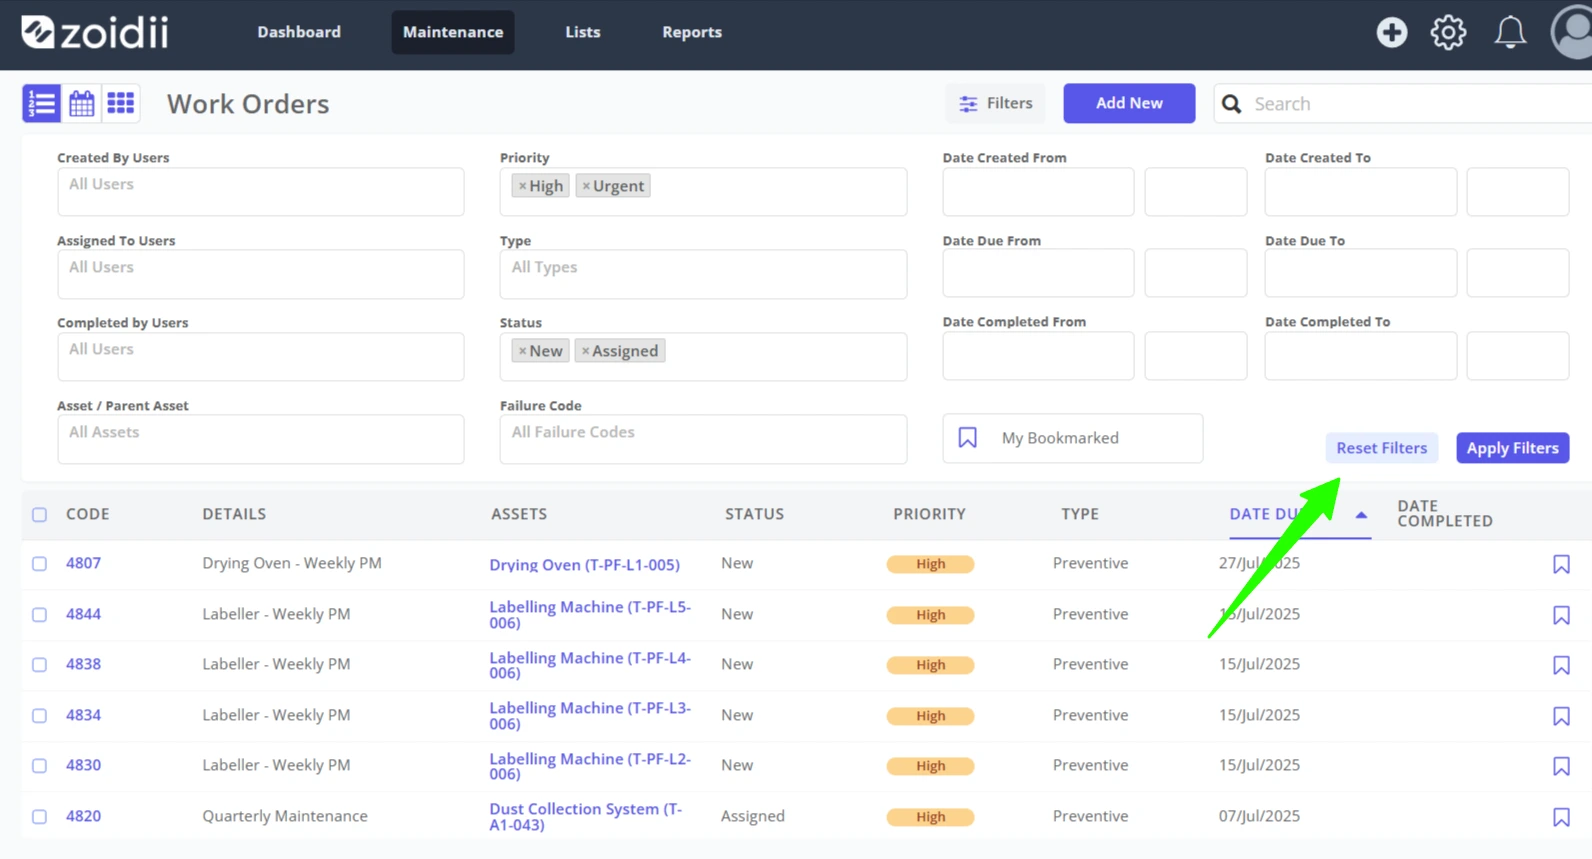Click the Filters button
Viewport: 1592px width, 859px height.
[995, 103]
